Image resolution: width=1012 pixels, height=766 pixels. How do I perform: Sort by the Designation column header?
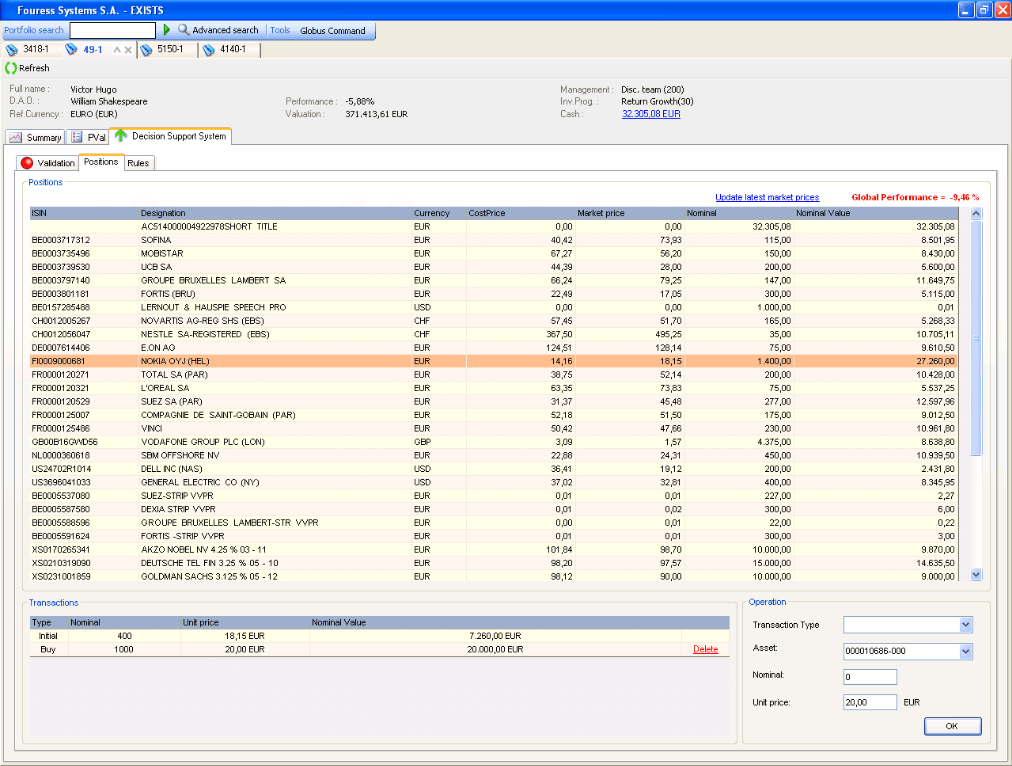276,213
